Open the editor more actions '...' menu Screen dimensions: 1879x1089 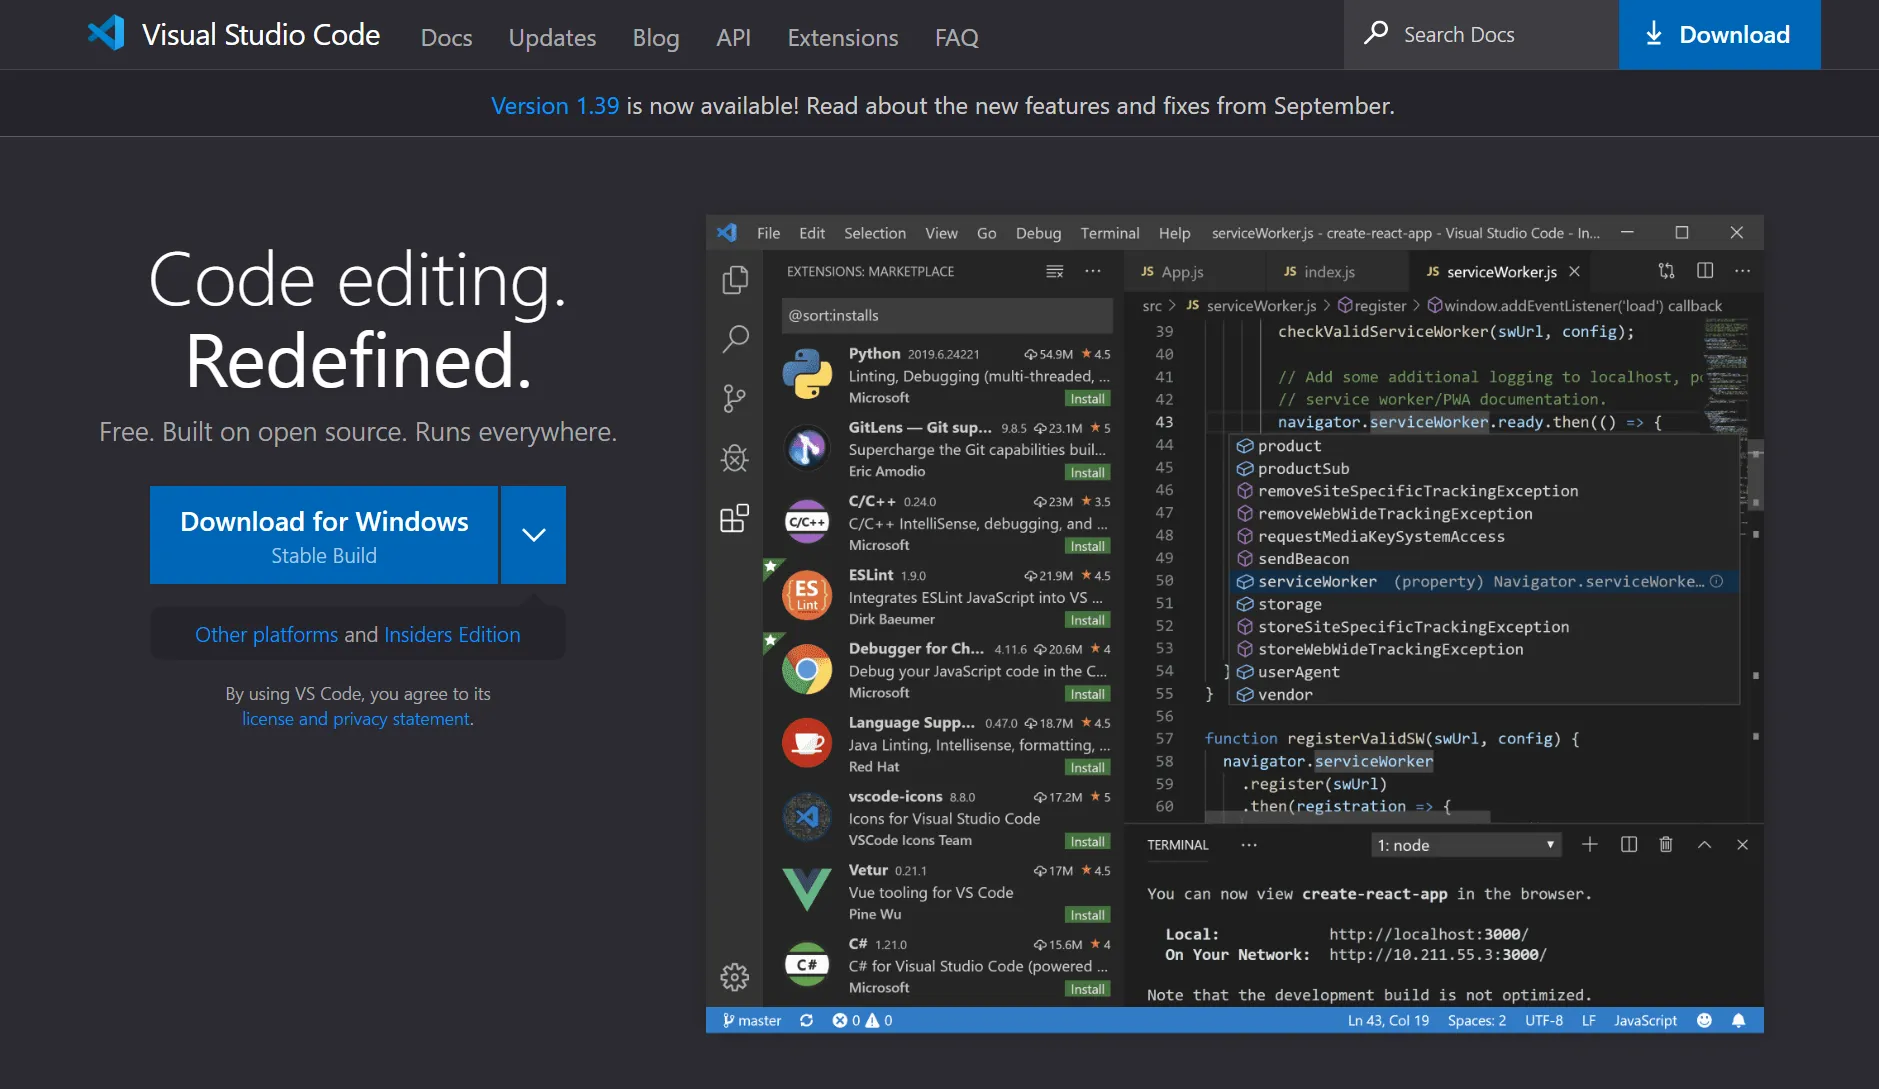(1744, 271)
